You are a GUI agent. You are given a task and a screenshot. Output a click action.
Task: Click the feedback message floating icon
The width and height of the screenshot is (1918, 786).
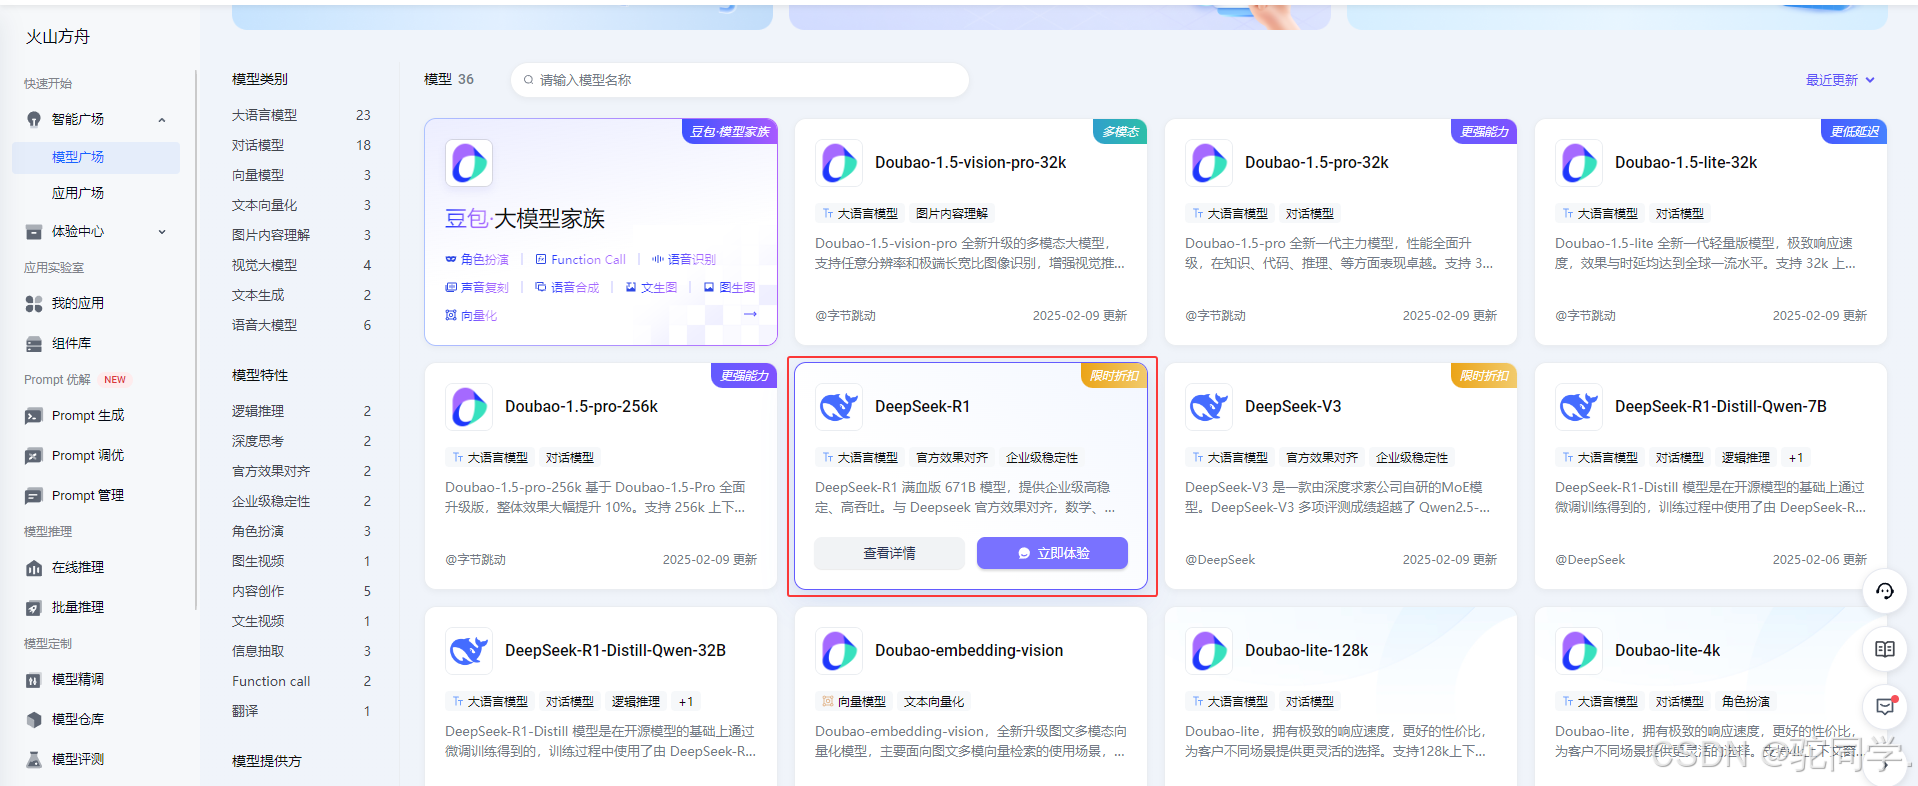[x=1885, y=706]
